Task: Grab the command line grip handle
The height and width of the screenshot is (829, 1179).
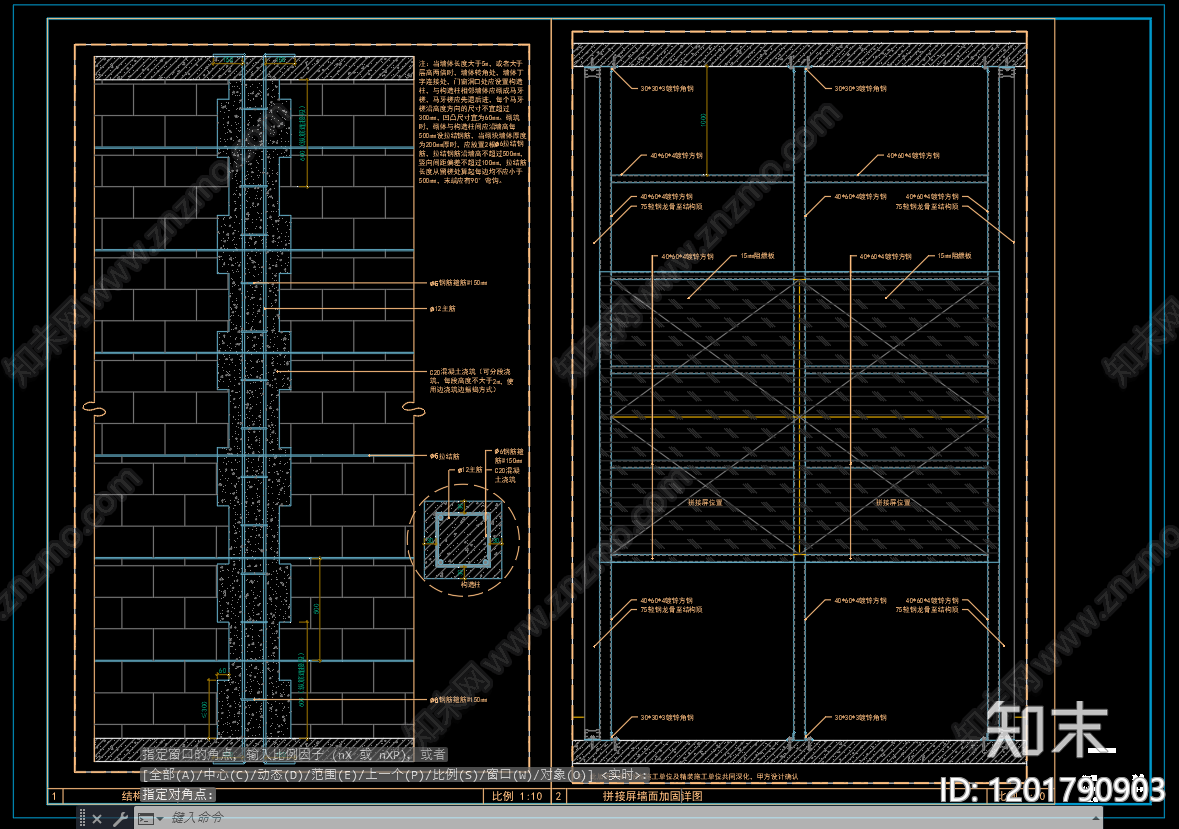Action: [x=83, y=818]
